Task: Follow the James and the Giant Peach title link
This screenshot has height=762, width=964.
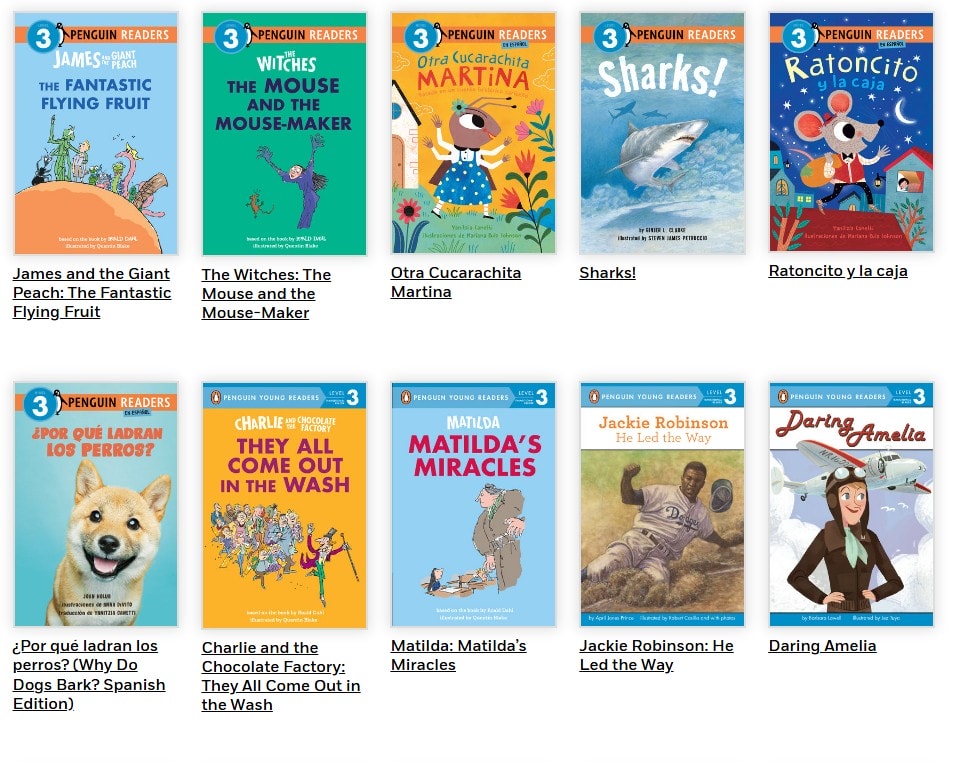Action: [x=92, y=293]
